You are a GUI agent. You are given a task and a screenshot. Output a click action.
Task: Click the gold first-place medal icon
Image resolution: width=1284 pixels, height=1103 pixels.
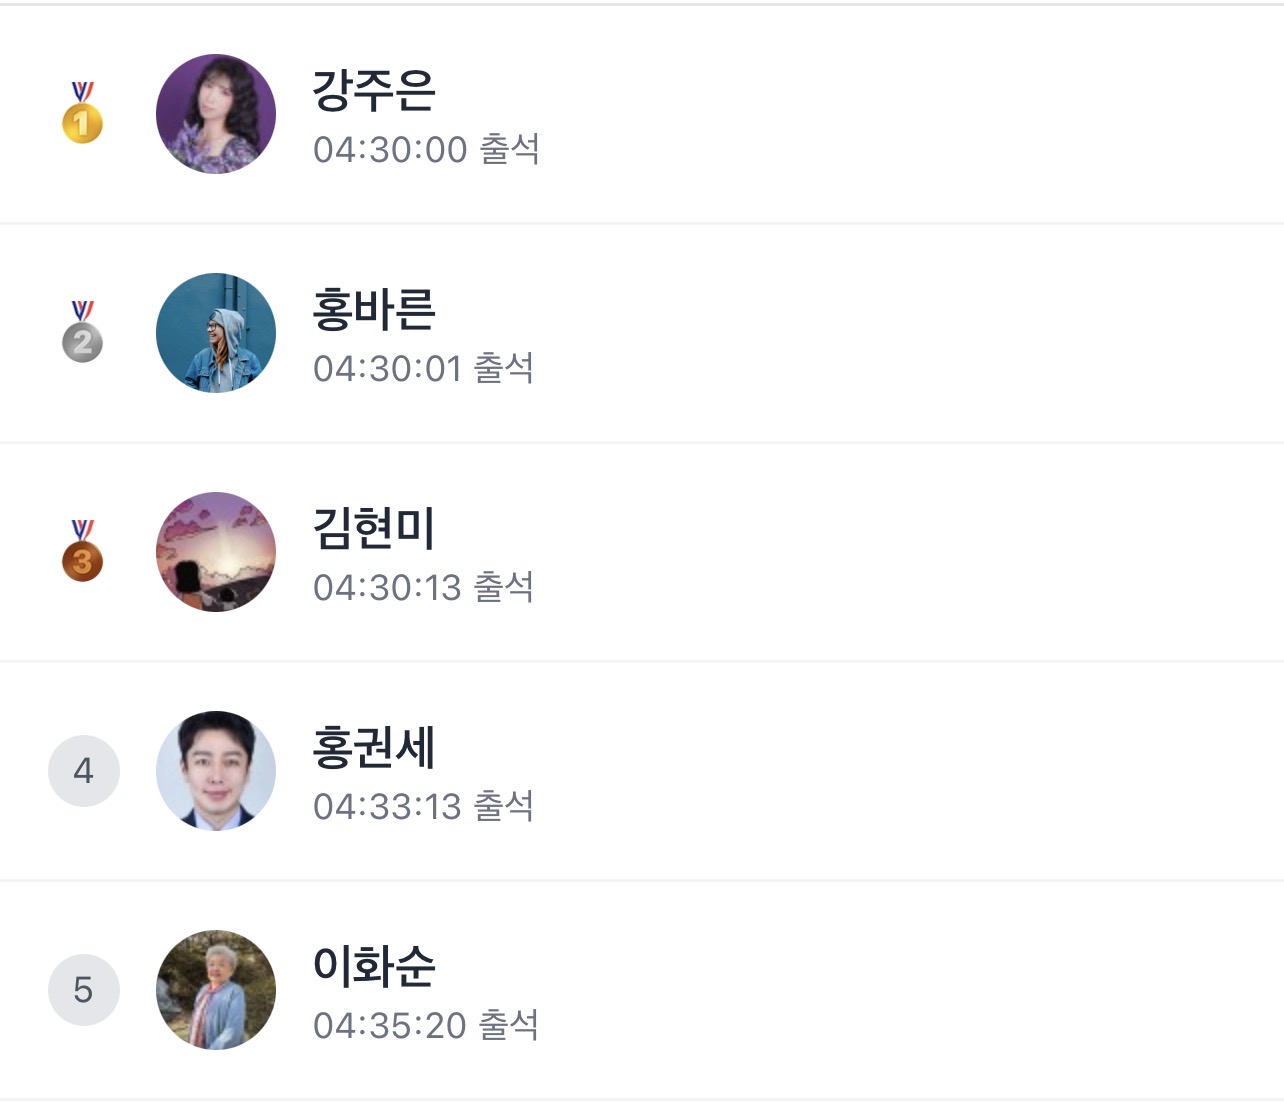tap(83, 113)
